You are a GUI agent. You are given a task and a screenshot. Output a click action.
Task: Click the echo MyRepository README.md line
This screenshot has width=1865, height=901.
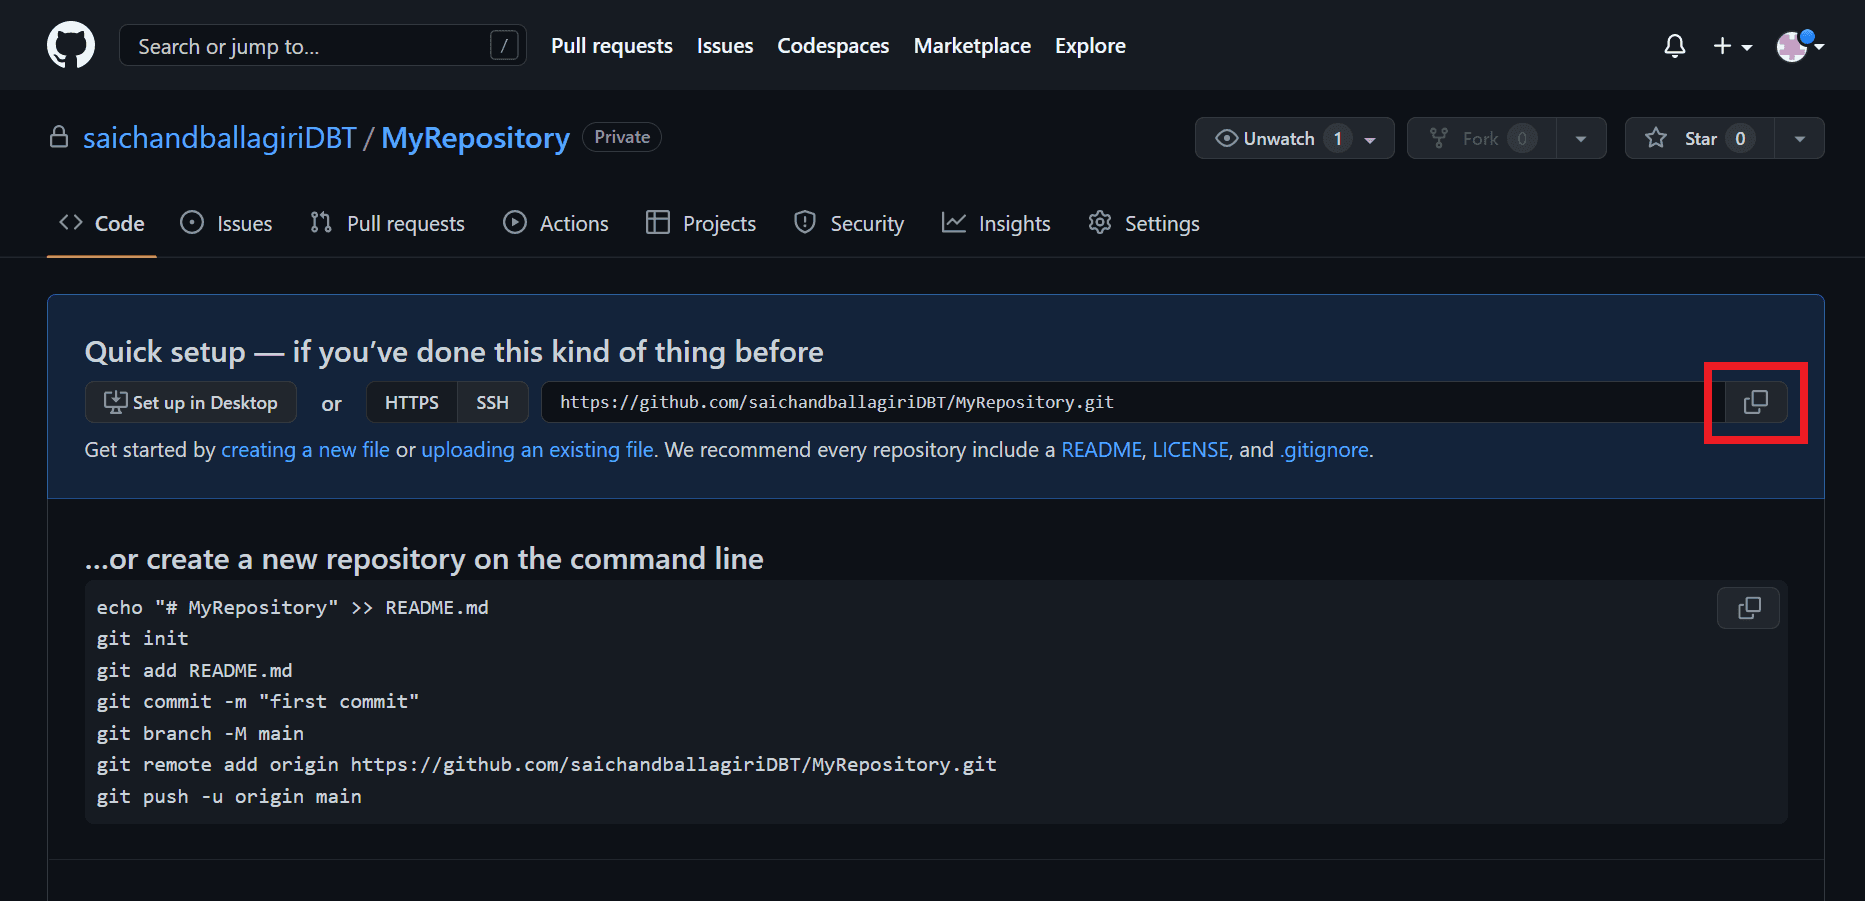(292, 608)
